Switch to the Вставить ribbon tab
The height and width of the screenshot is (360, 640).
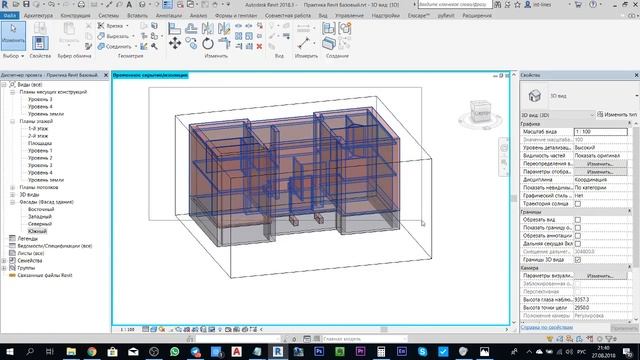[x=138, y=16]
